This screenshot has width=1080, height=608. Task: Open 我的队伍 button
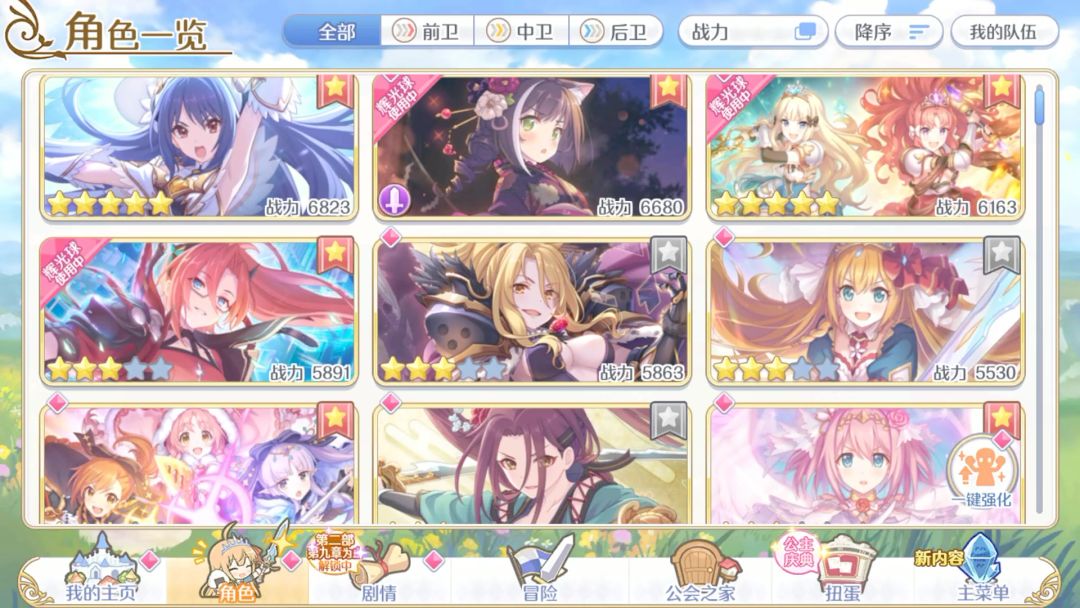coord(1004,32)
